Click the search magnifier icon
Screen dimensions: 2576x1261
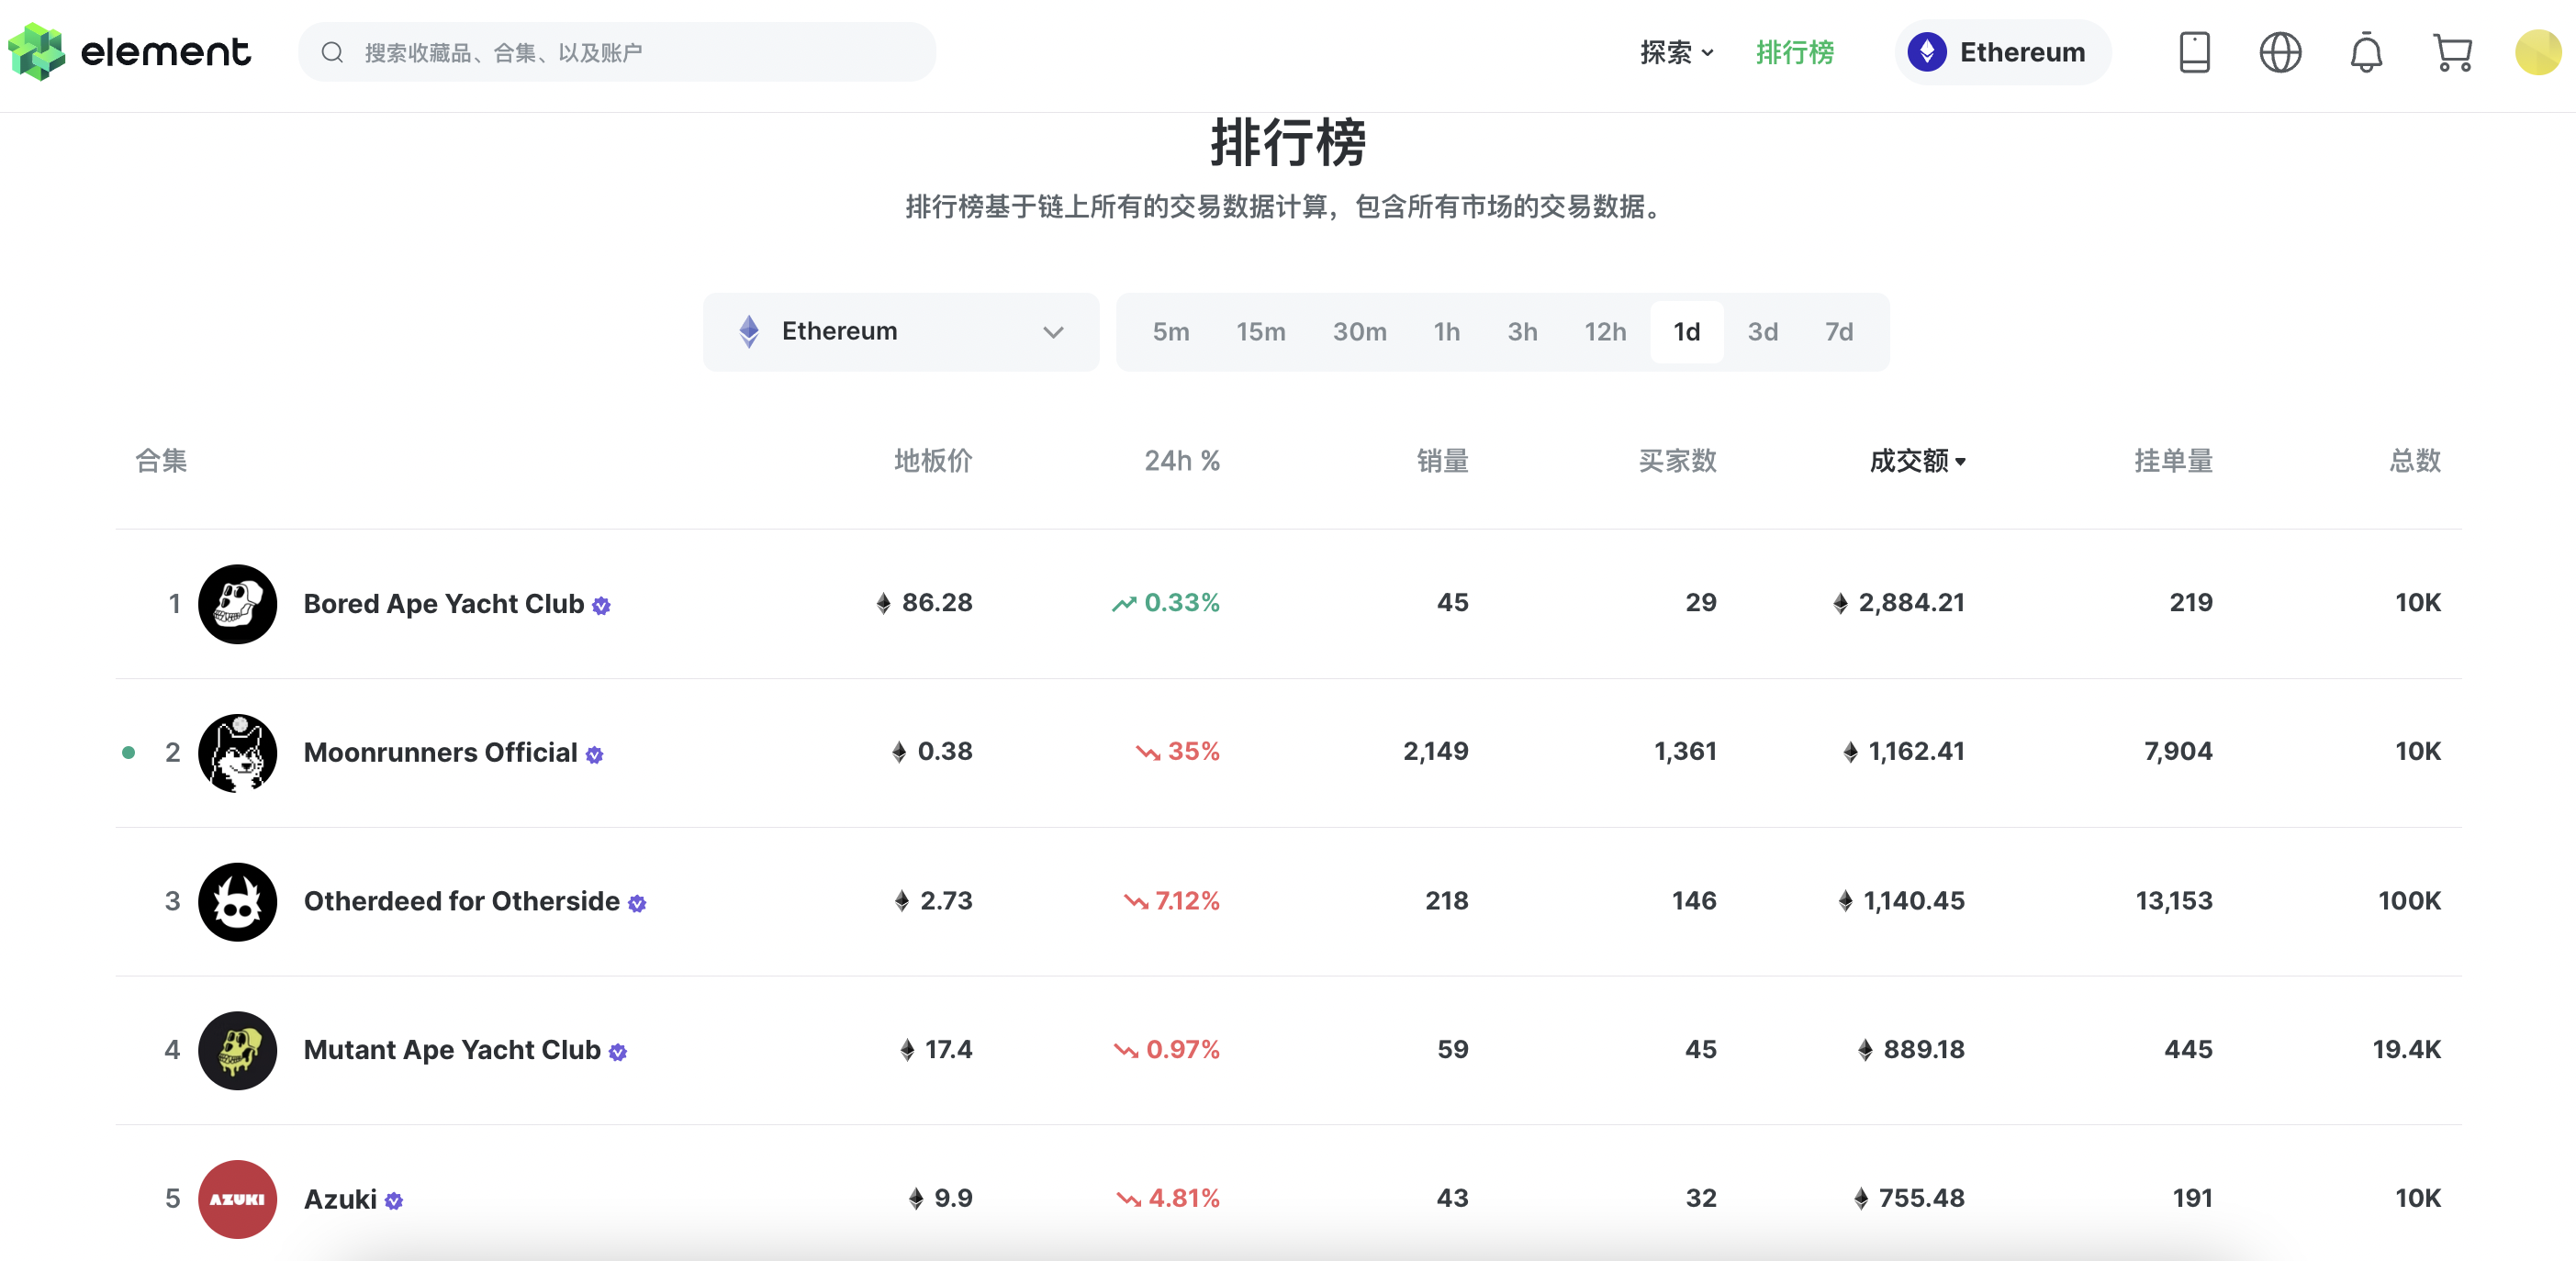click(332, 52)
